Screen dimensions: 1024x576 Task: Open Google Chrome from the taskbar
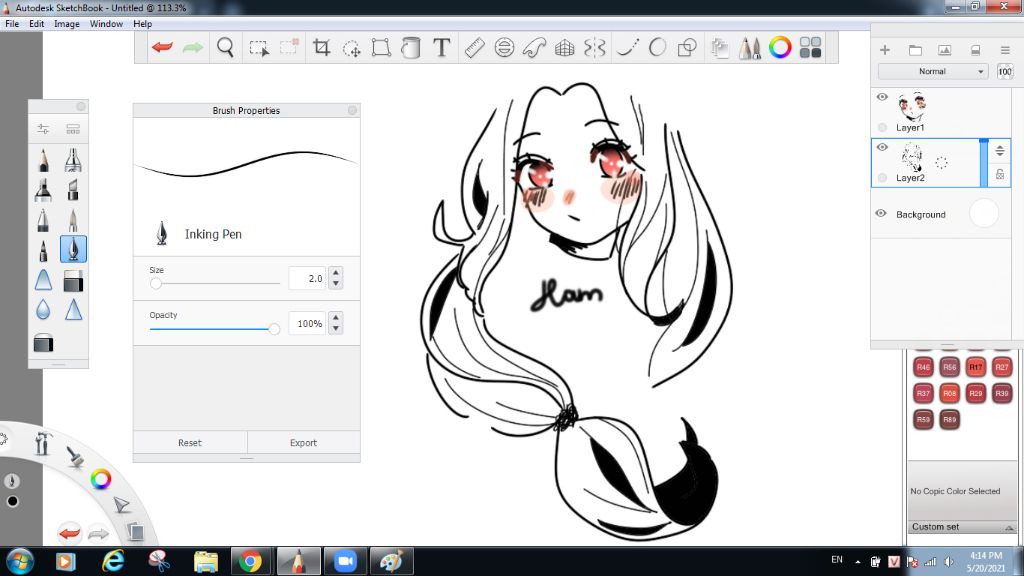pos(250,561)
